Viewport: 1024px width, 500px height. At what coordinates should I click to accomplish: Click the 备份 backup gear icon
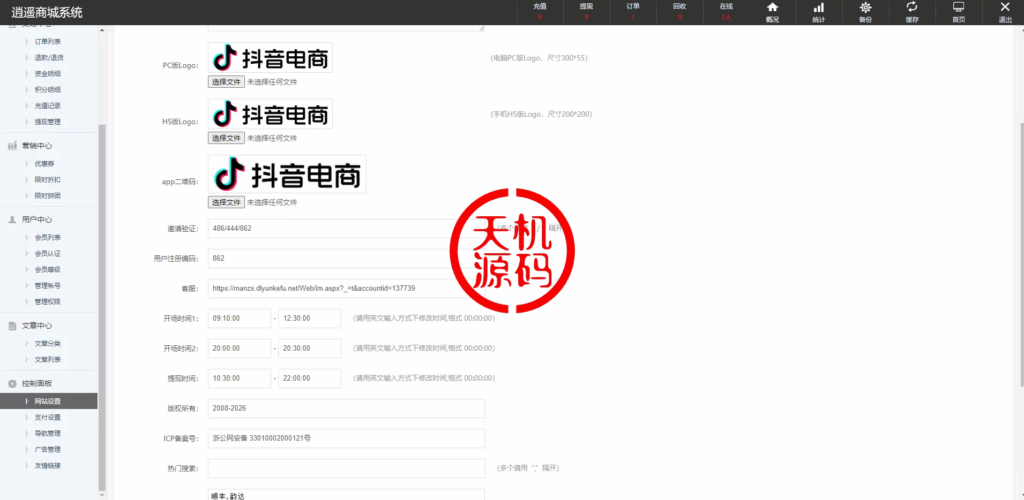pyautogui.click(x=865, y=8)
